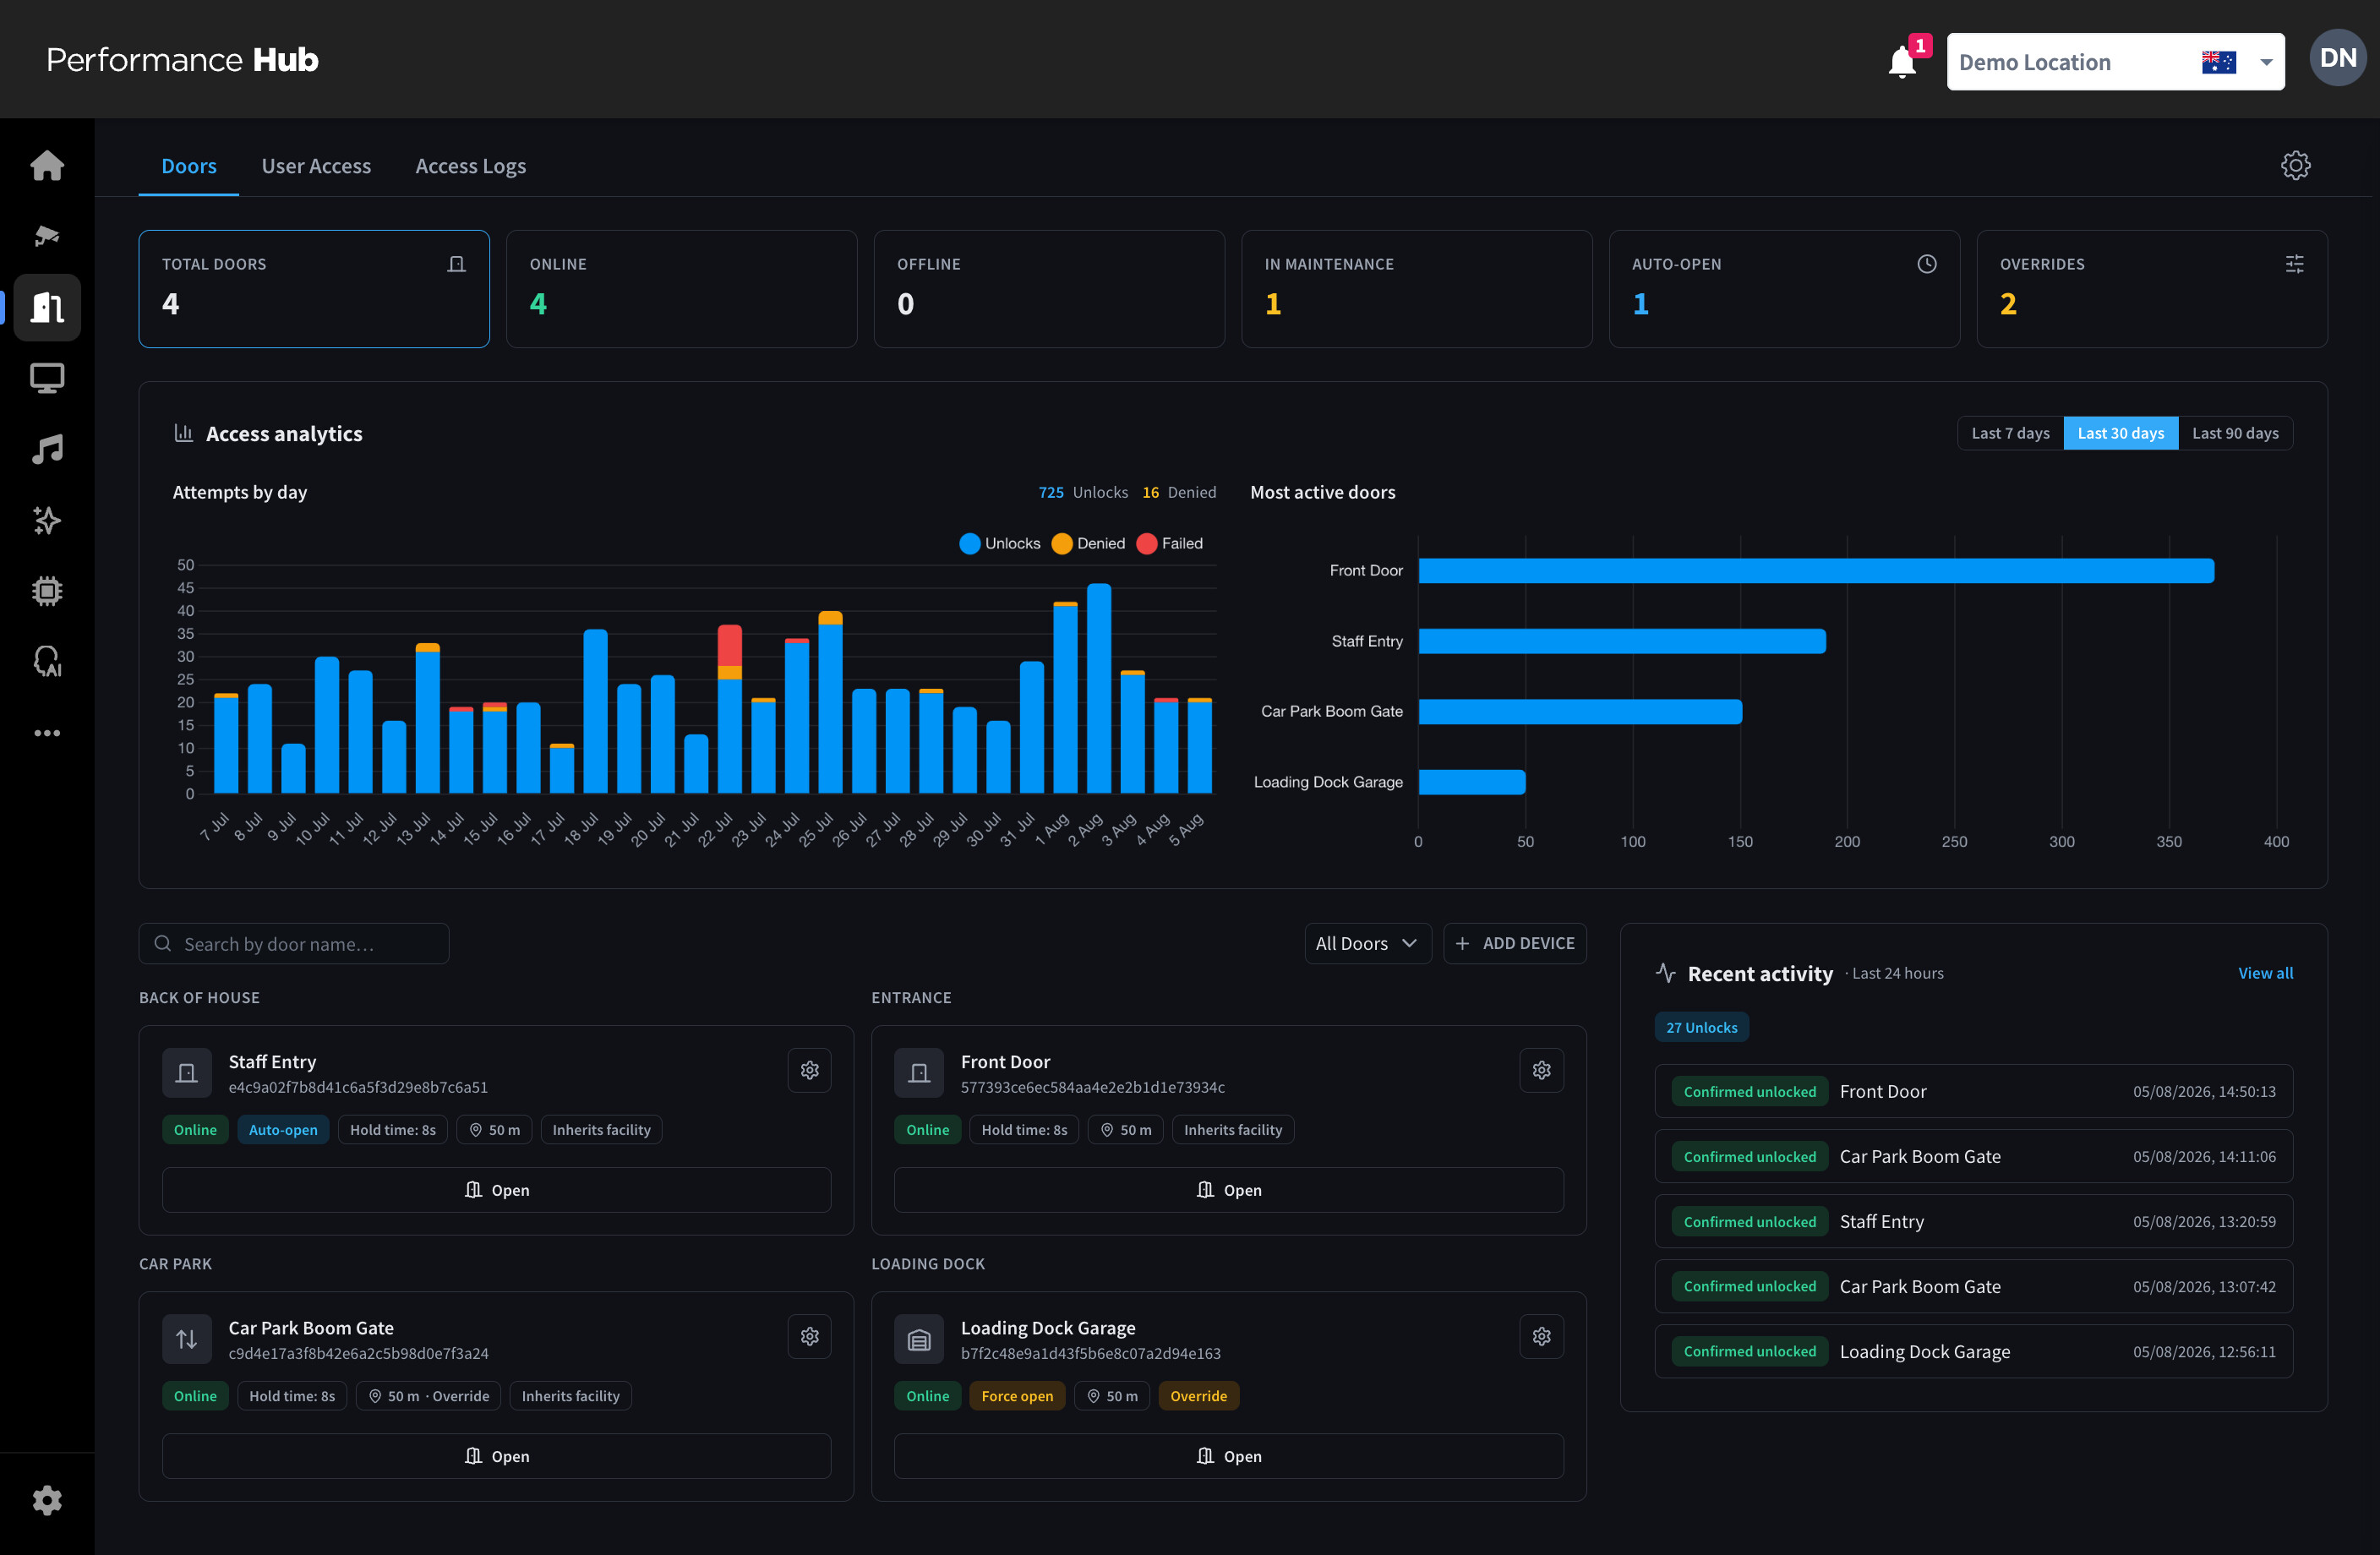2380x1555 pixels.
Task: Select Last 90 days range
Action: (x=2235, y=433)
